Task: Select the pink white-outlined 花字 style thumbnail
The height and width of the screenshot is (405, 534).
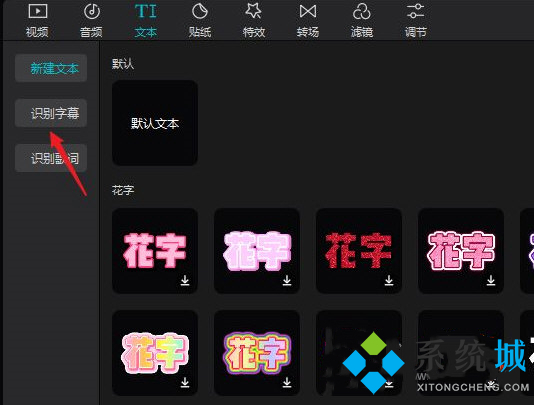Action: click(461, 251)
